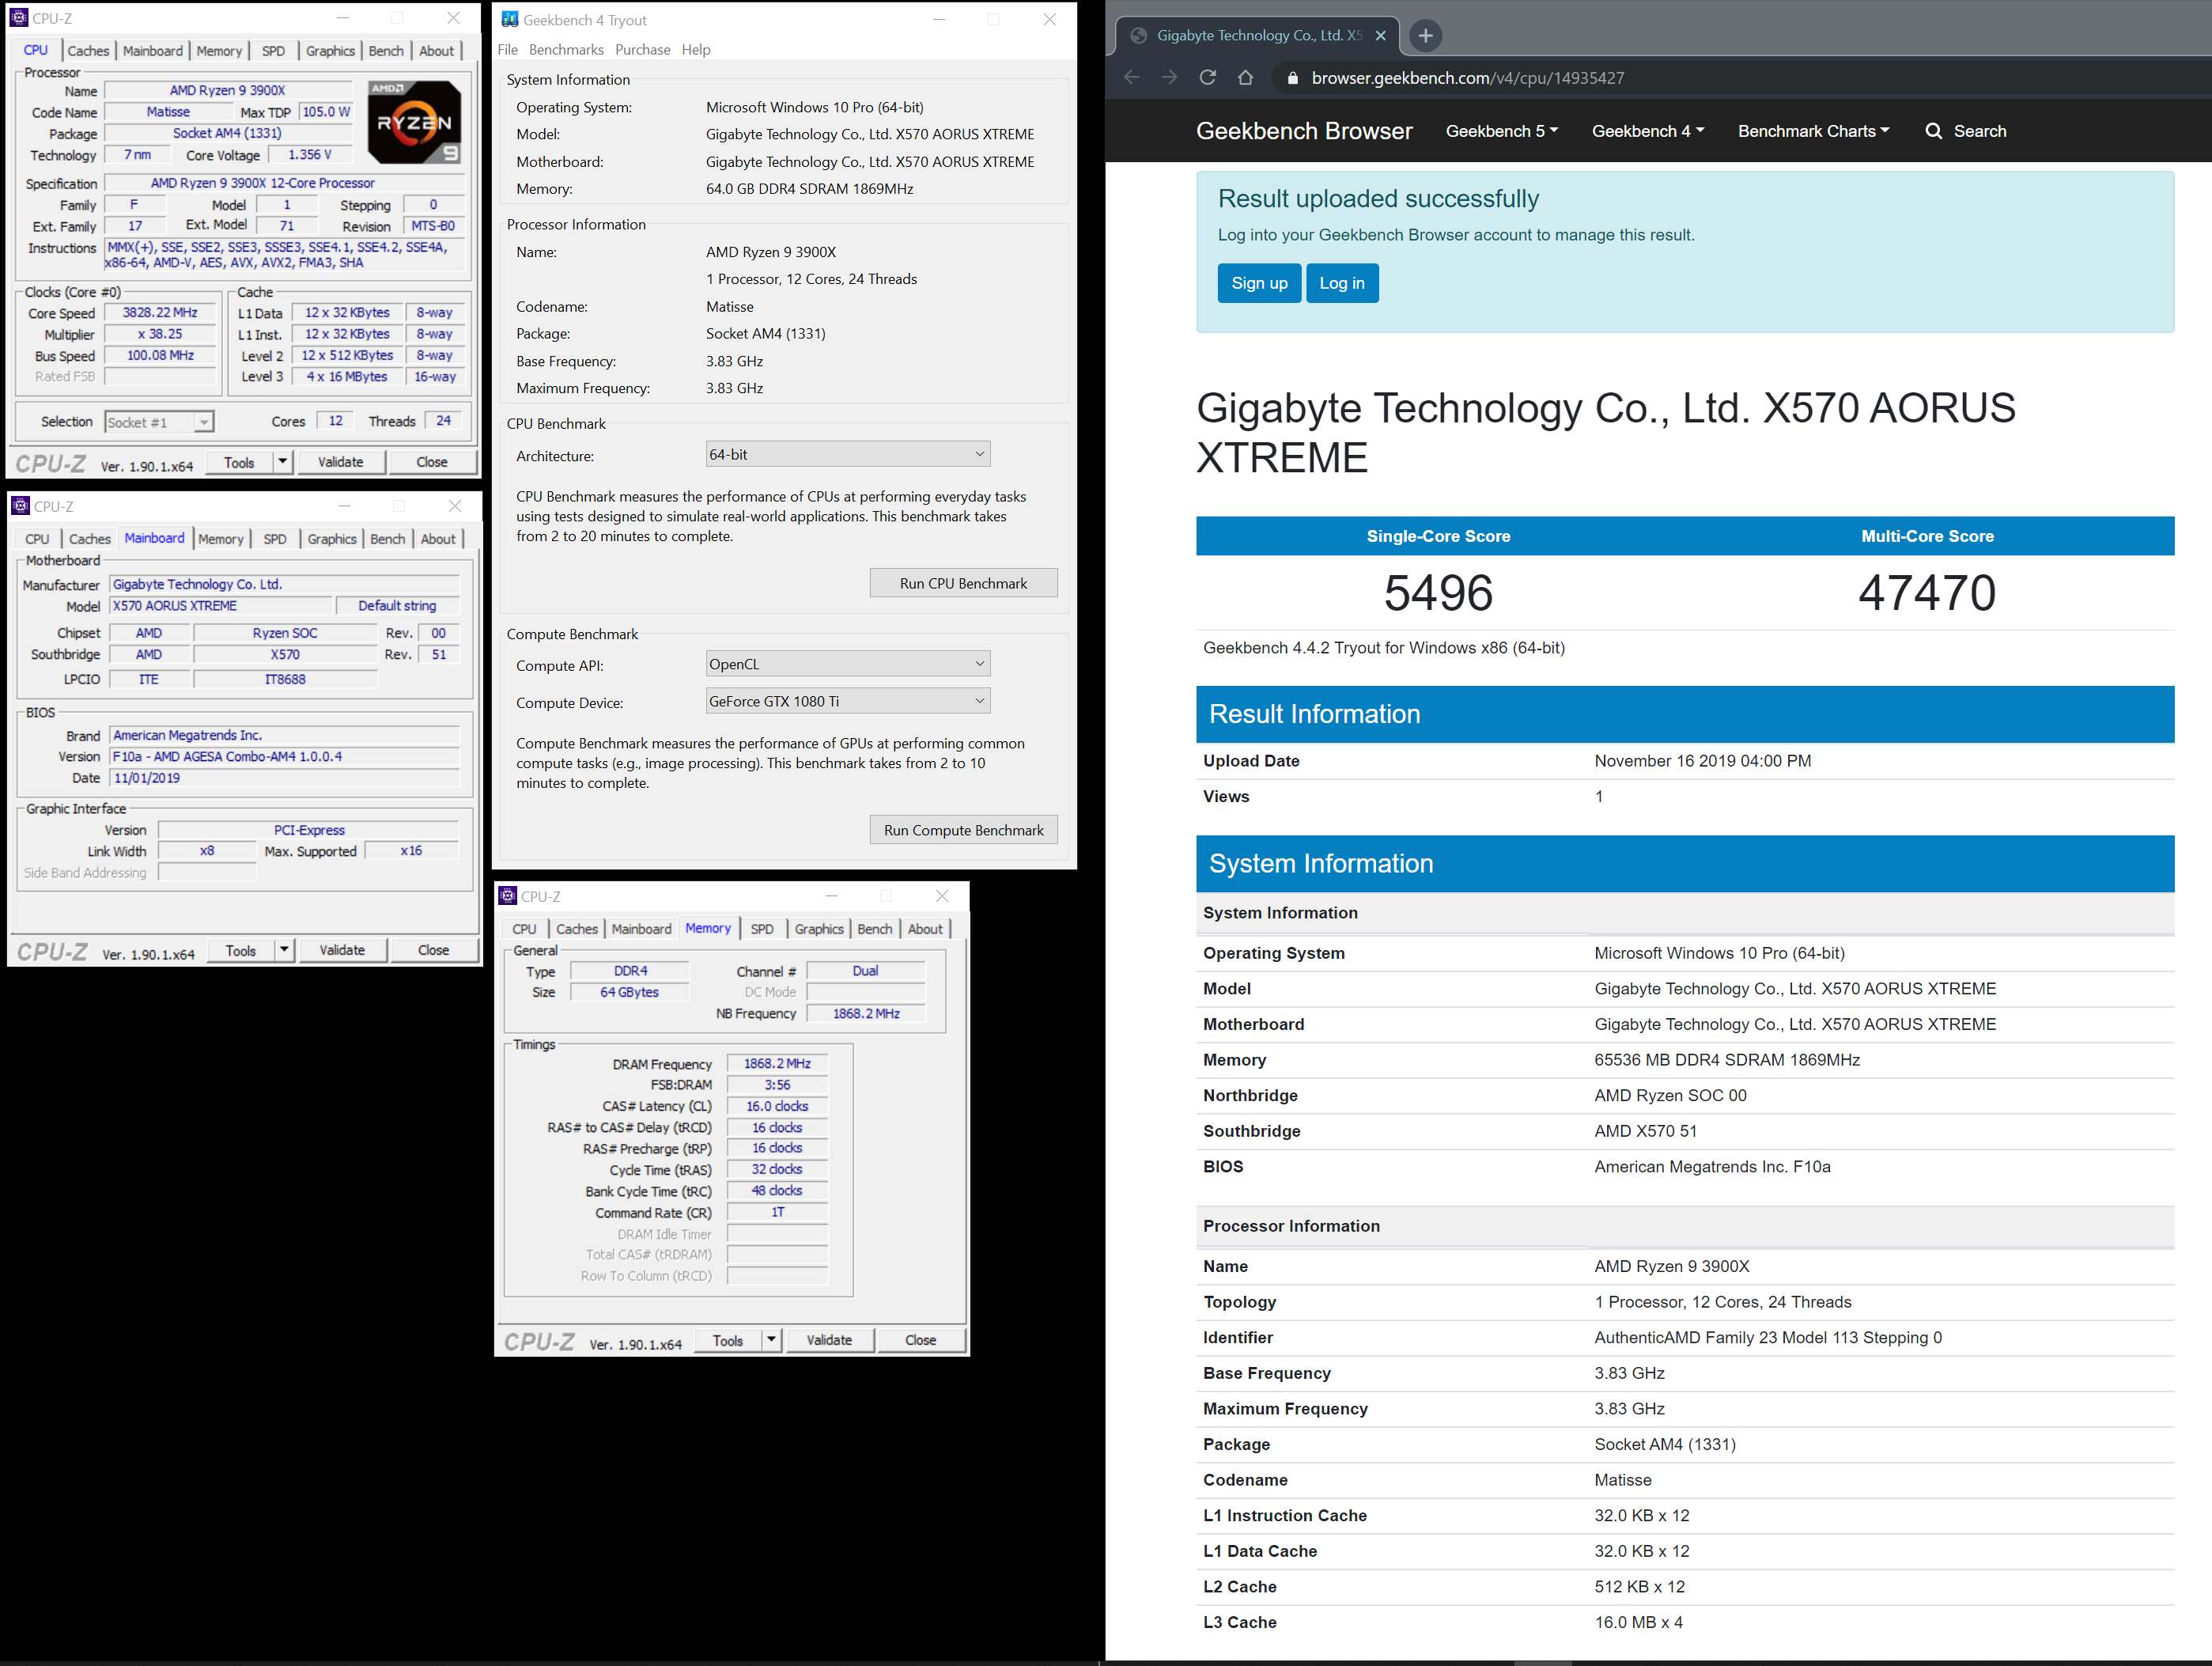Click the DRAM Frequency 1868.2 MHz value
This screenshot has height=1666, width=2212.
(777, 1064)
